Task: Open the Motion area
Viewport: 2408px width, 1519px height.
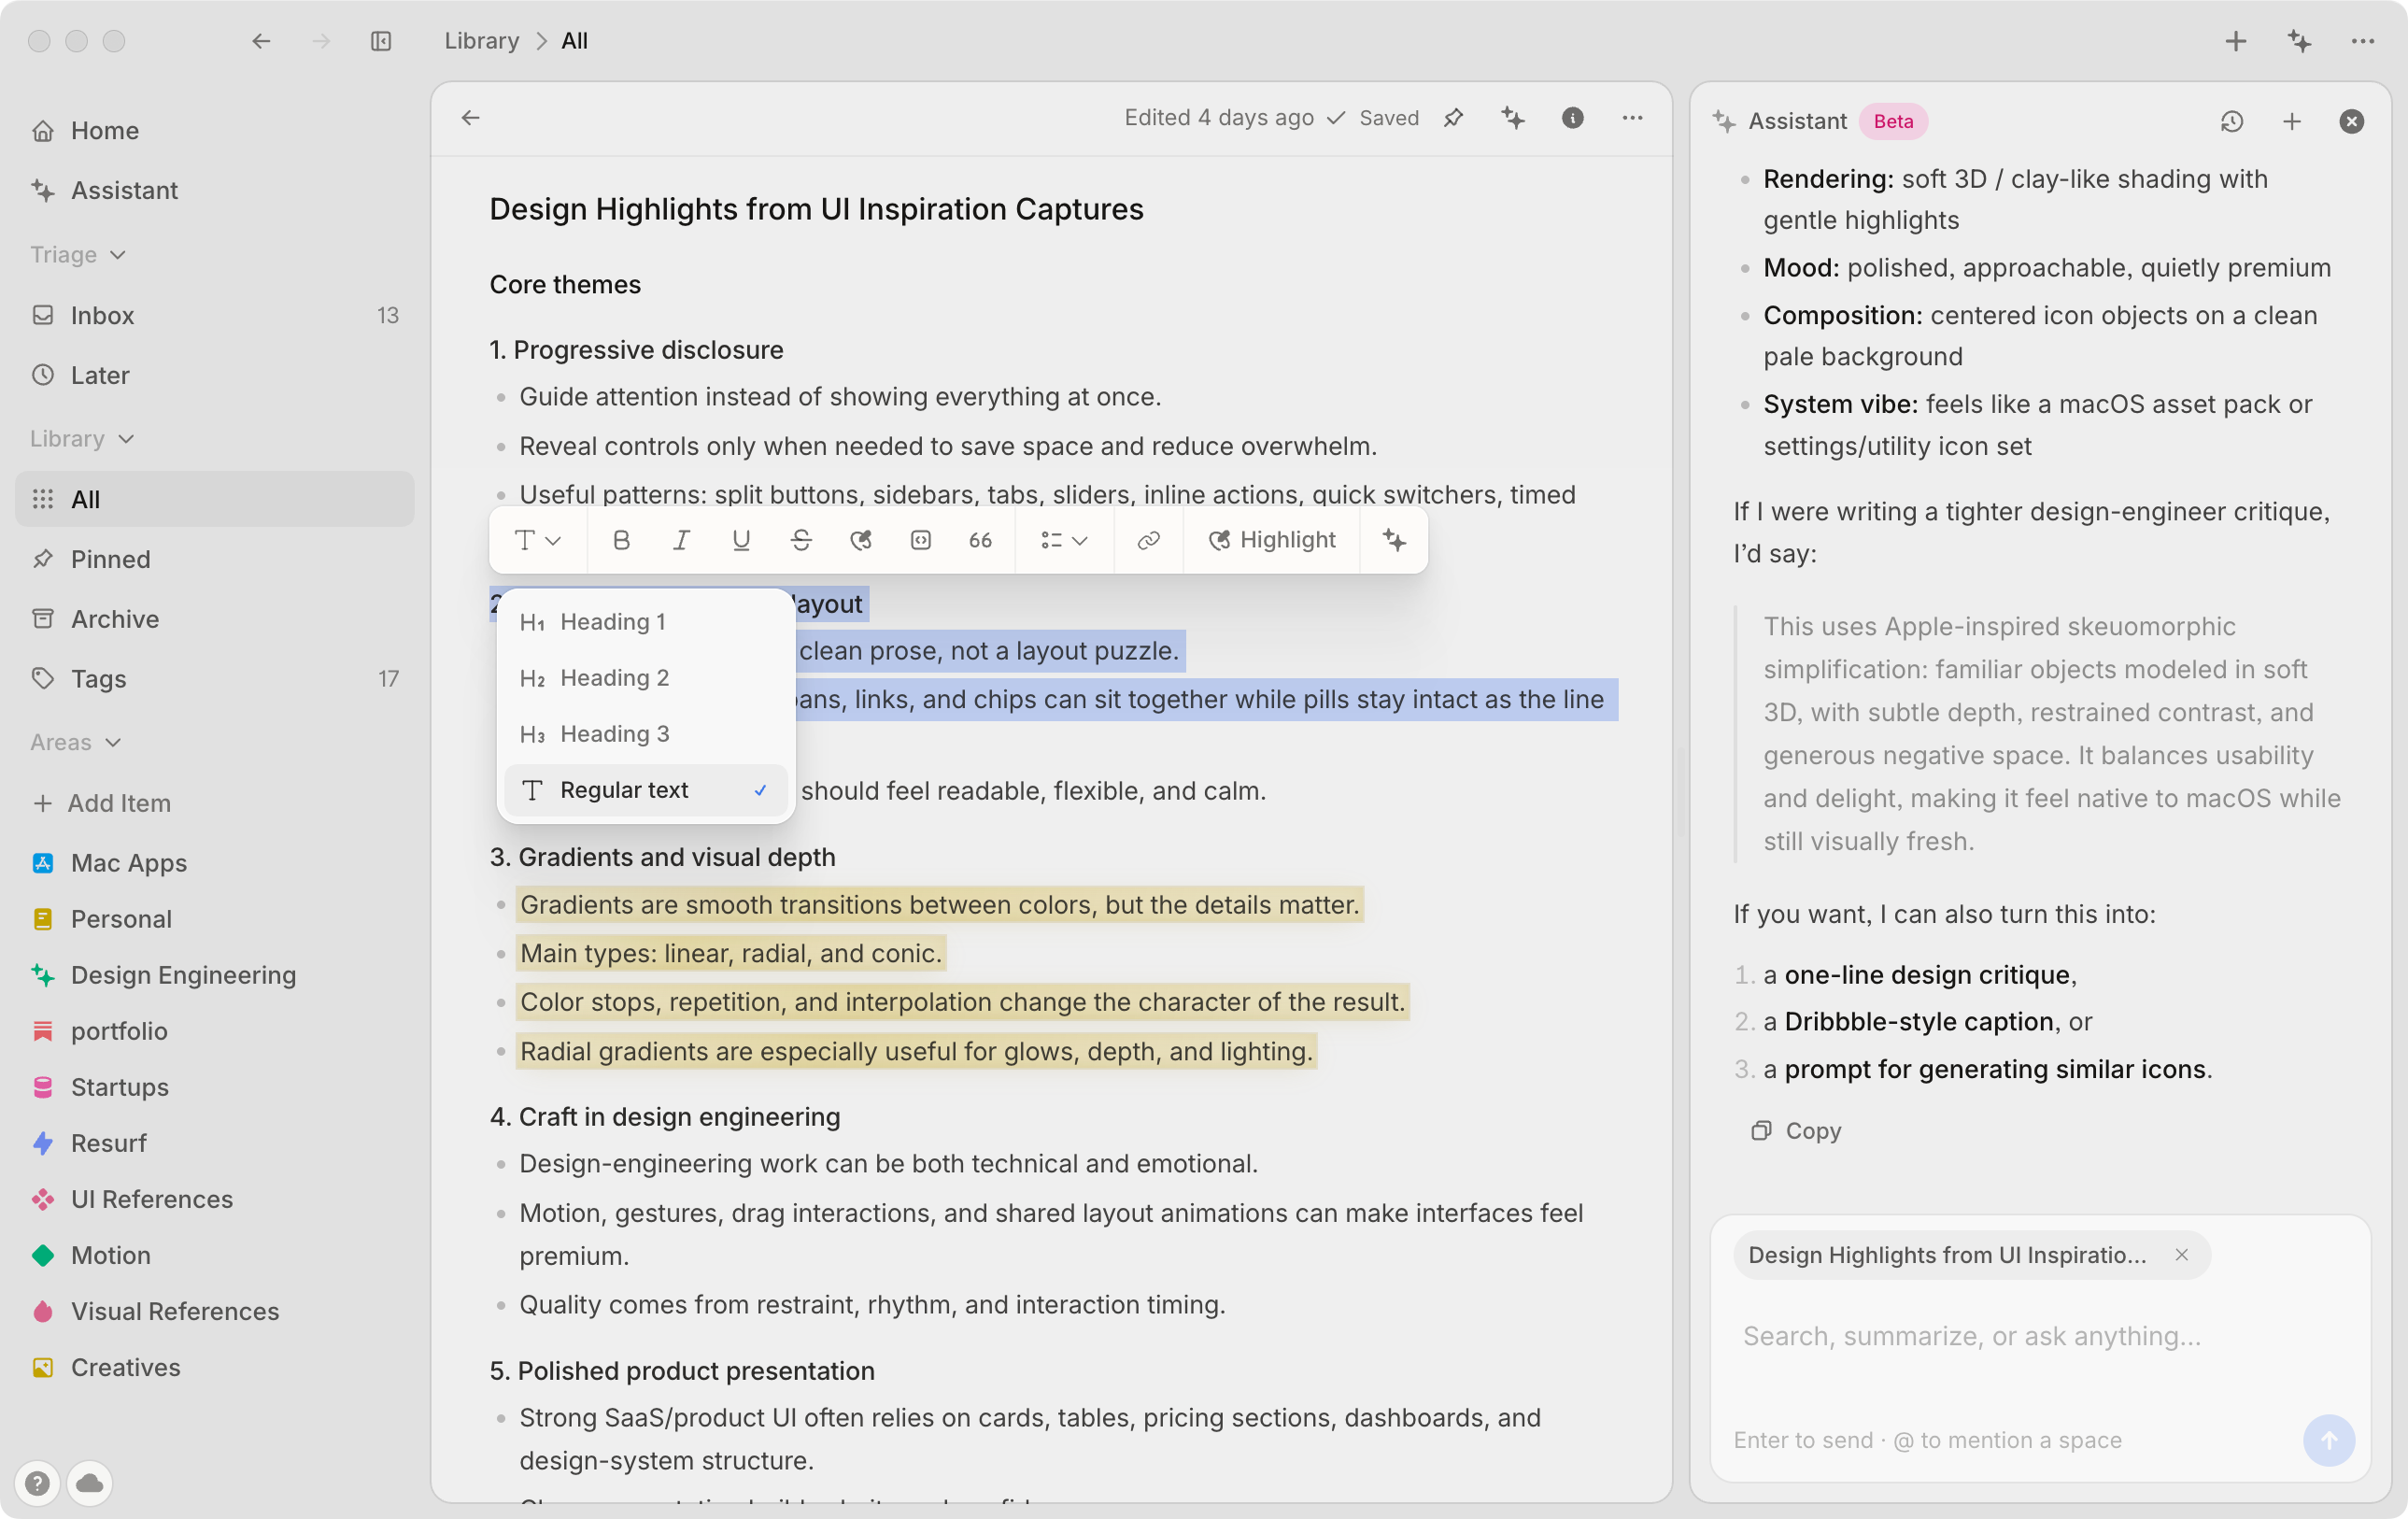Action: pos(215,1255)
